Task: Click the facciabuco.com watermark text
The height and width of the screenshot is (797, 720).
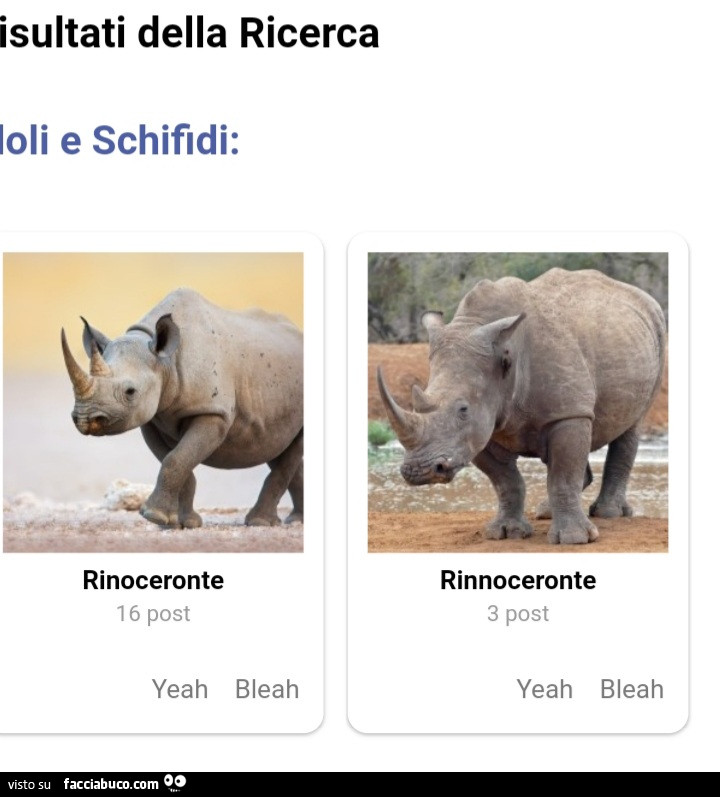Action: [111, 784]
